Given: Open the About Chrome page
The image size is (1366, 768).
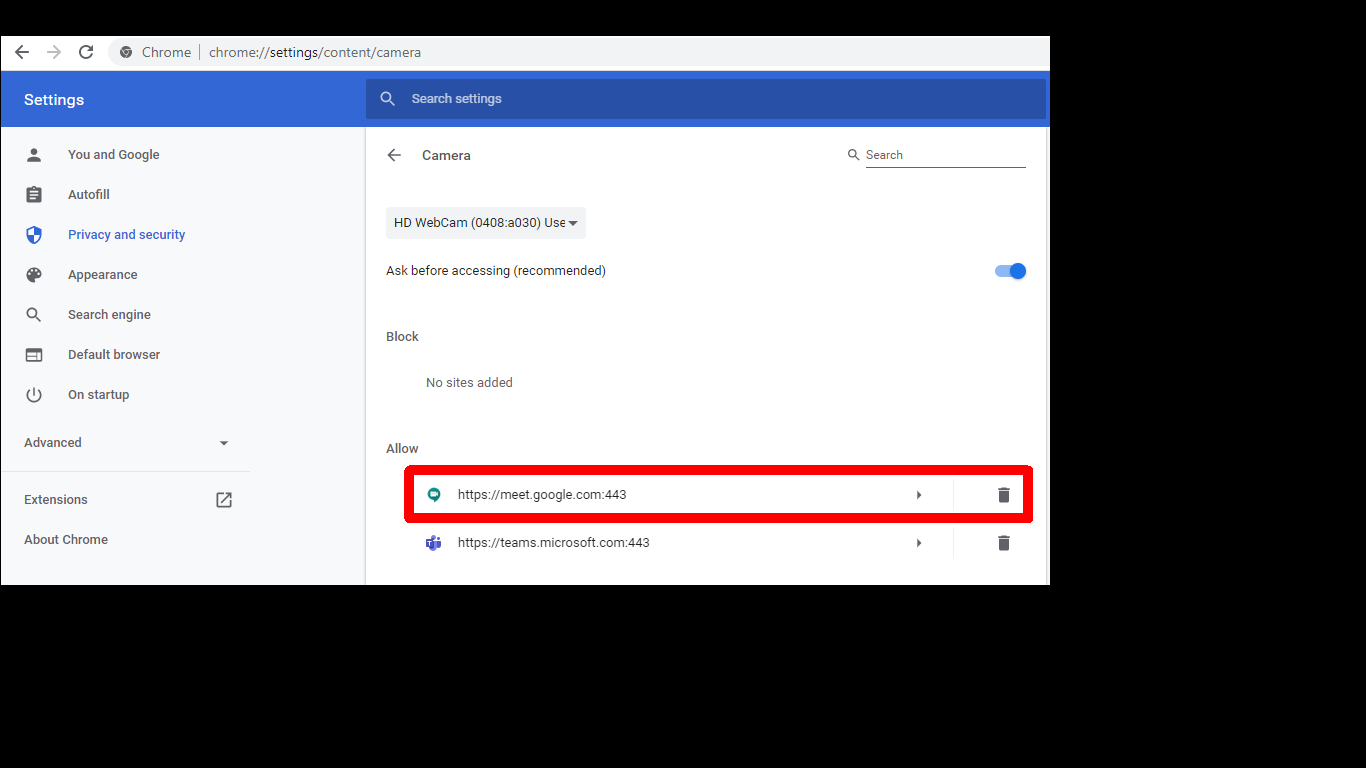Looking at the screenshot, I should 66,540.
